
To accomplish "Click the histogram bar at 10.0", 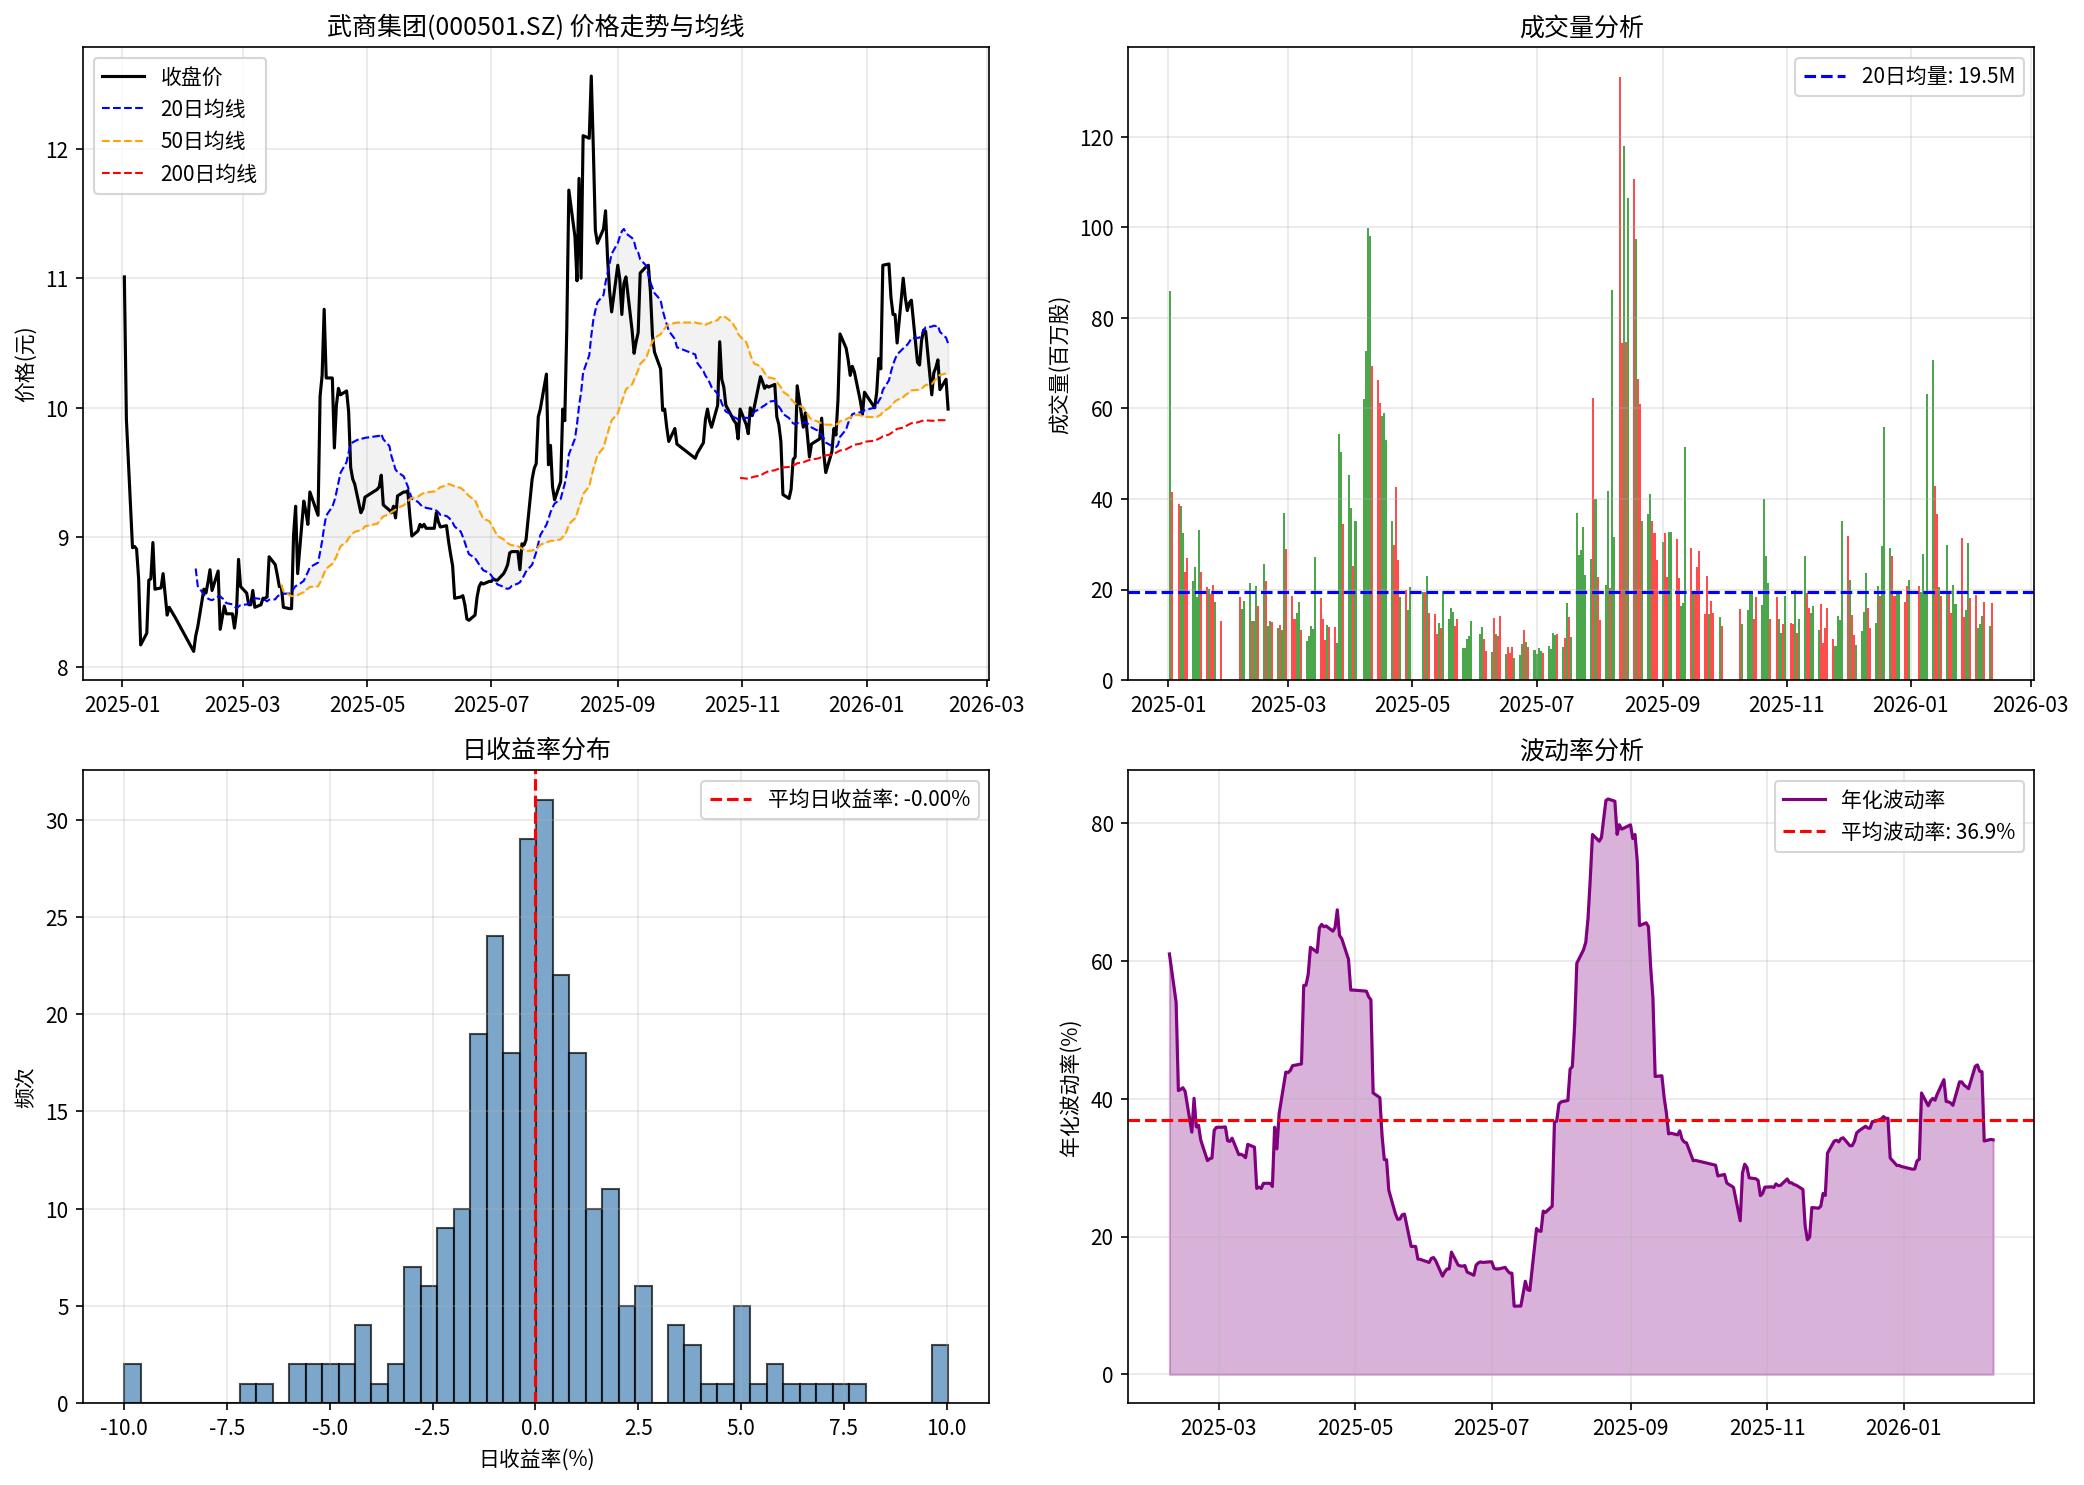I will (939, 1374).
